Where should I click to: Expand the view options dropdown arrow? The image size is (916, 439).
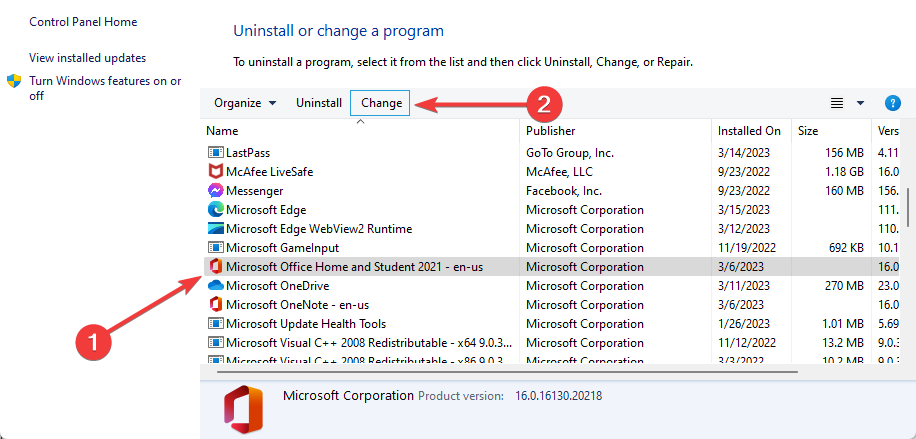click(860, 103)
